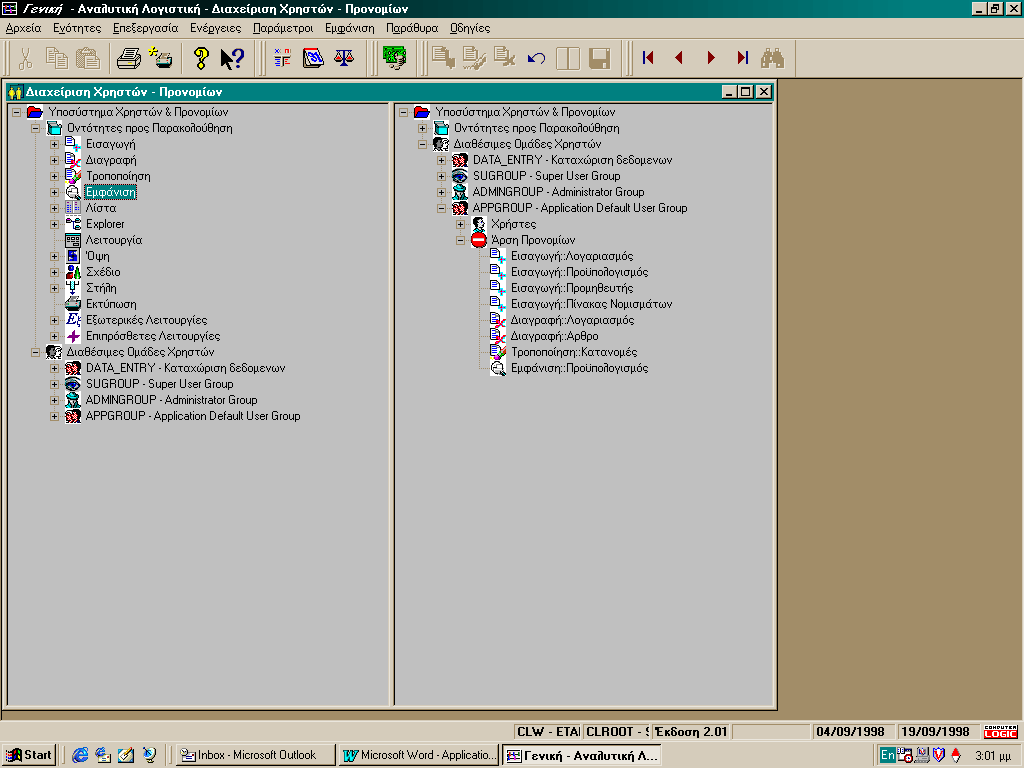The width and height of the screenshot is (1024, 768).
Task: Switch to Inbox - Microsoft Outlook taskbar button
Action: point(255,755)
